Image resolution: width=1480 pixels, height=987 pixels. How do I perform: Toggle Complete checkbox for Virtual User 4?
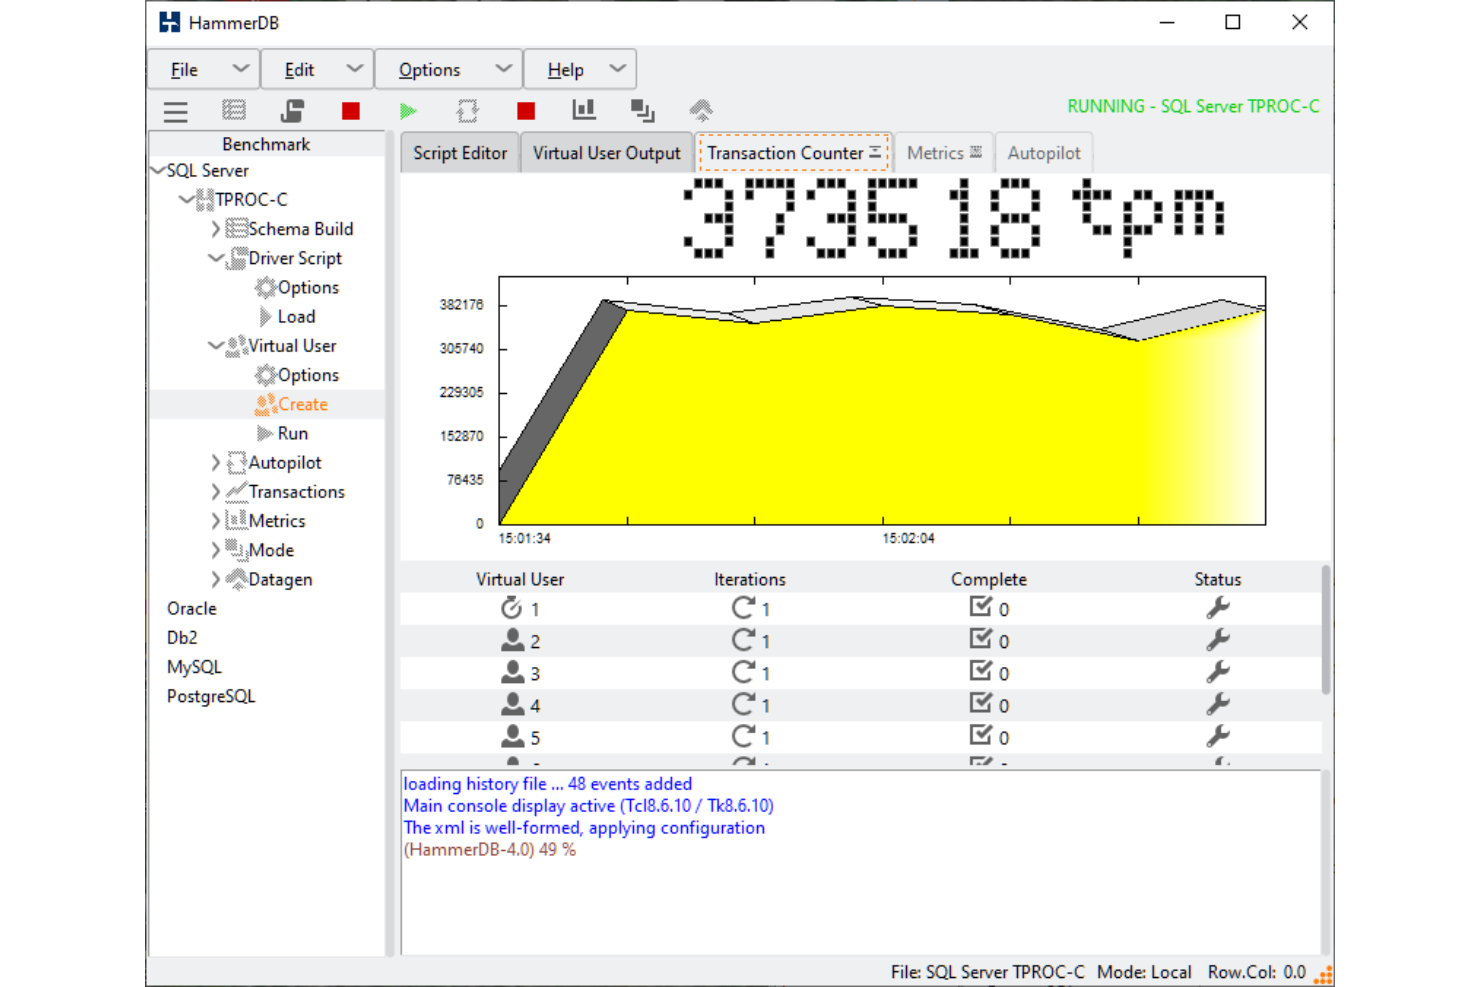click(980, 703)
